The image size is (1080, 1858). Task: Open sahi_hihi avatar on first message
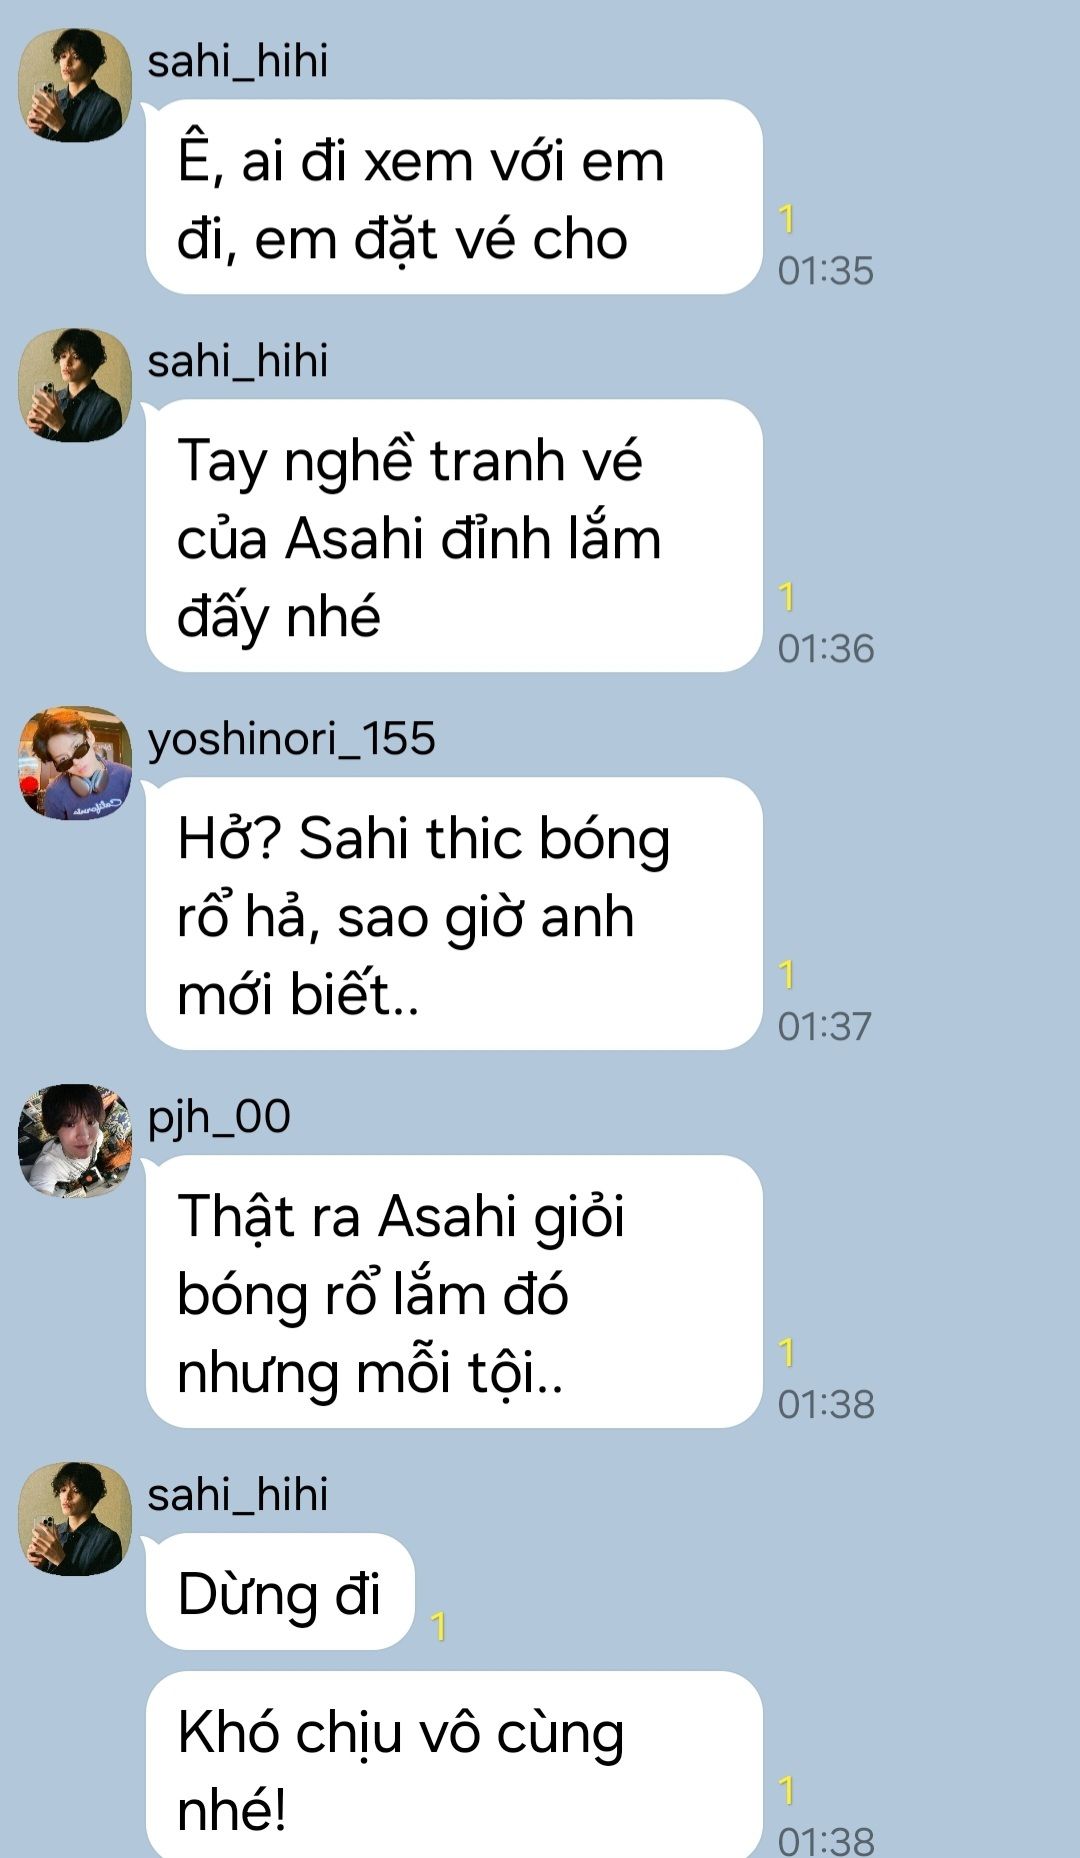pyautogui.click(x=75, y=85)
